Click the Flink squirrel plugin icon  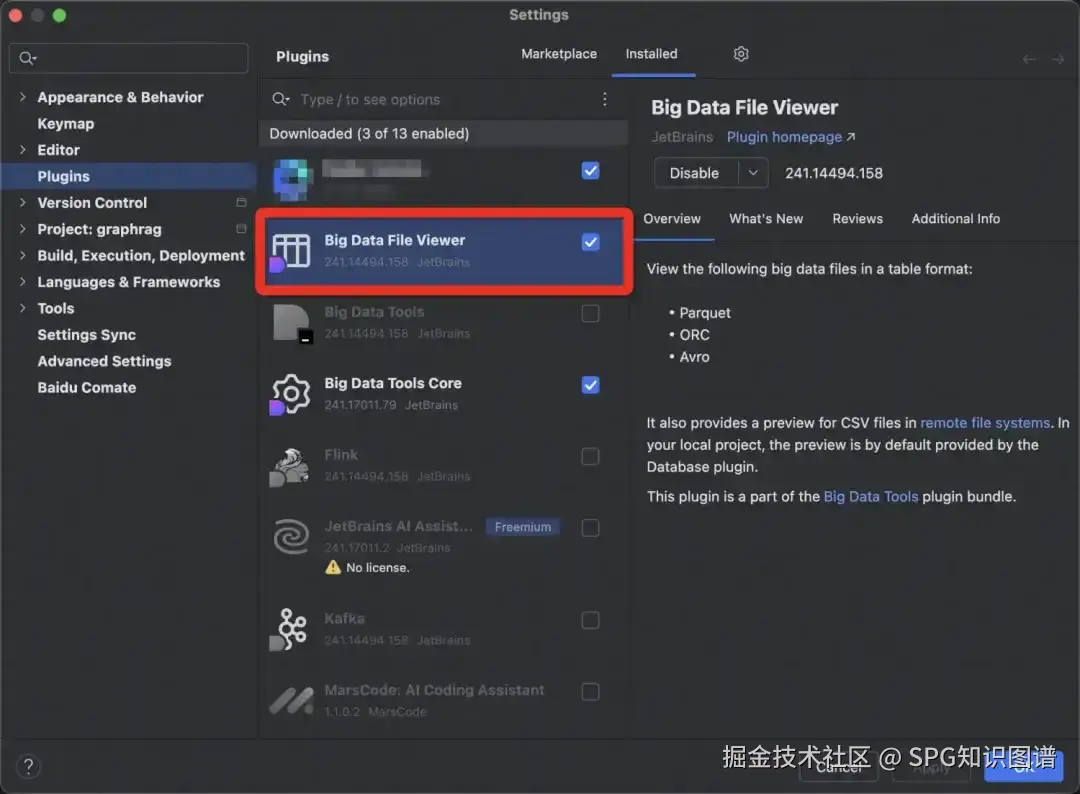289,466
